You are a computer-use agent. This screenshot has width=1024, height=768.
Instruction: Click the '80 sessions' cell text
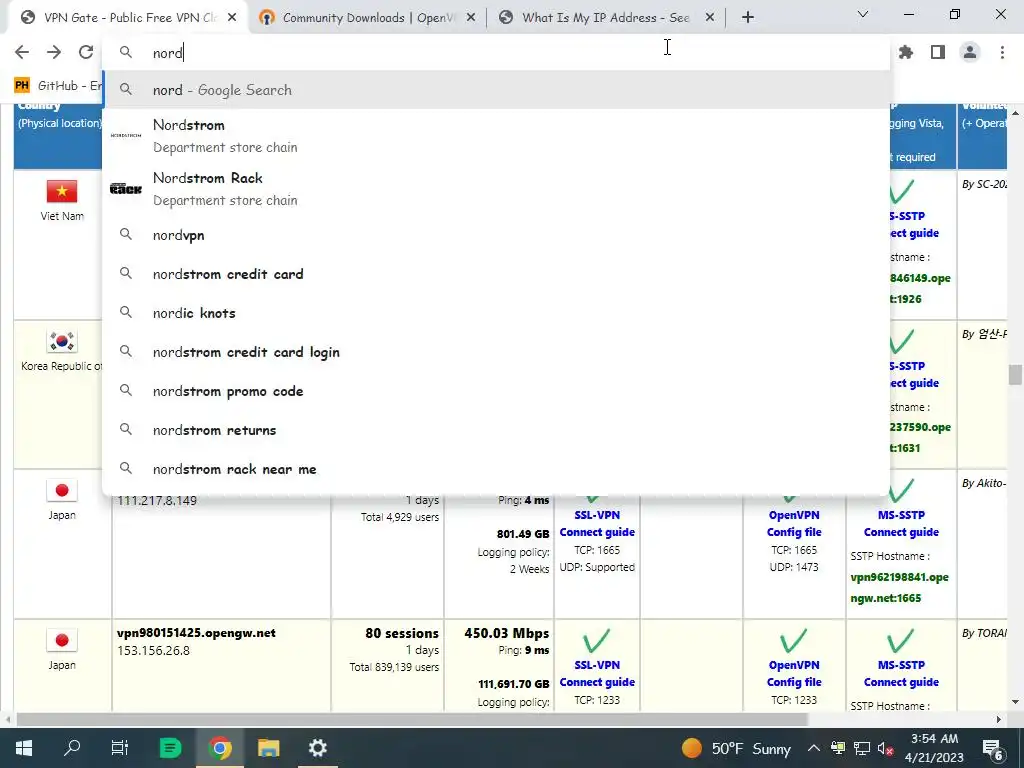[x=402, y=633]
